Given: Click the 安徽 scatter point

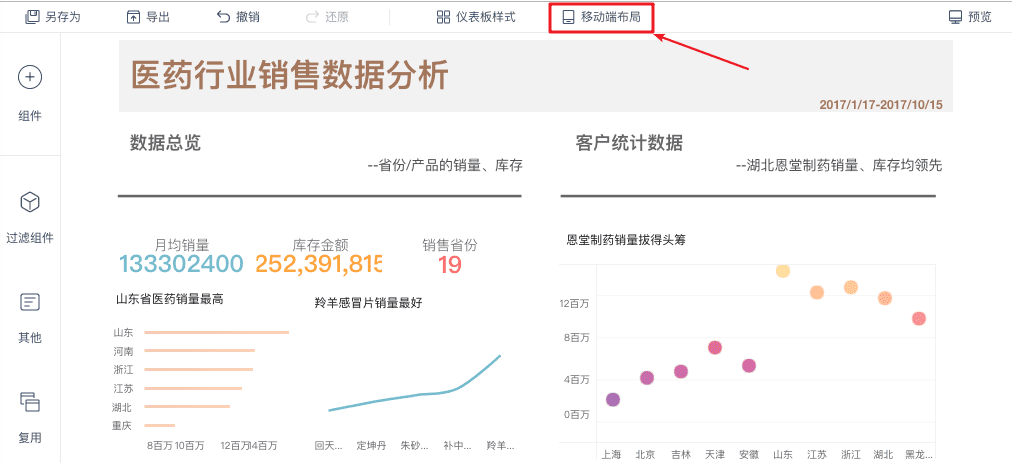Looking at the screenshot, I should pos(749,365).
